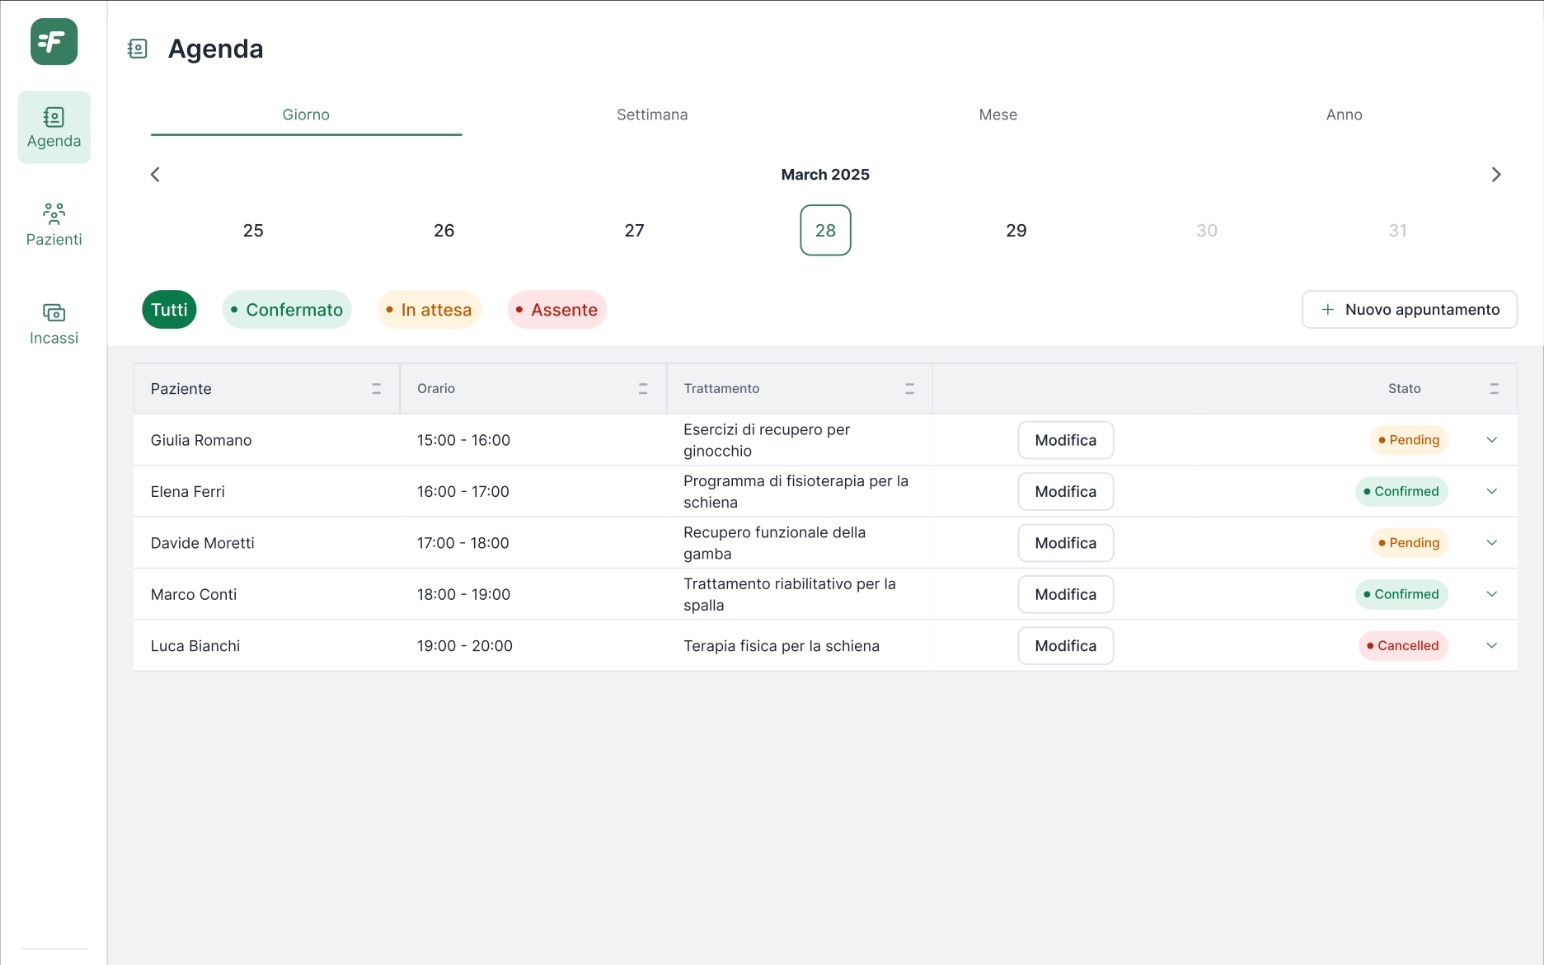This screenshot has width=1544, height=965.
Task: Switch to Settimana view tab
Action: tap(652, 115)
